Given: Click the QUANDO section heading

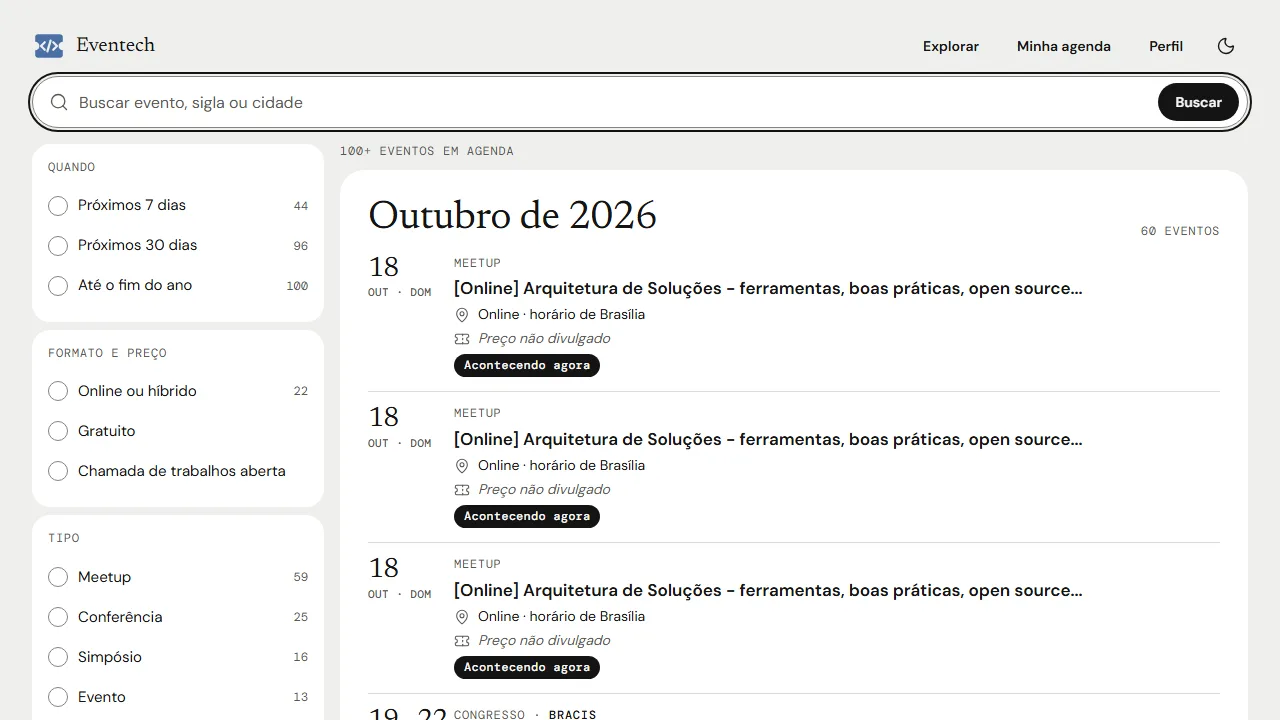Looking at the screenshot, I should pyautogui.click(x=72, y=167).
